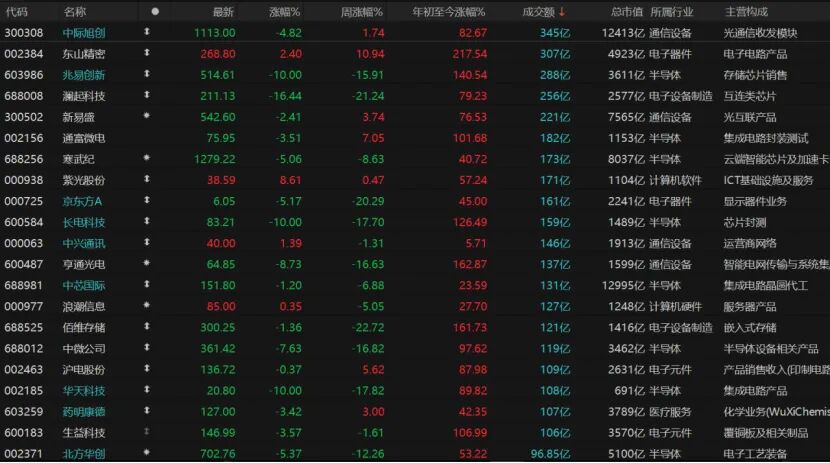Click the star marker icon beside 浪潮信息

147,305
